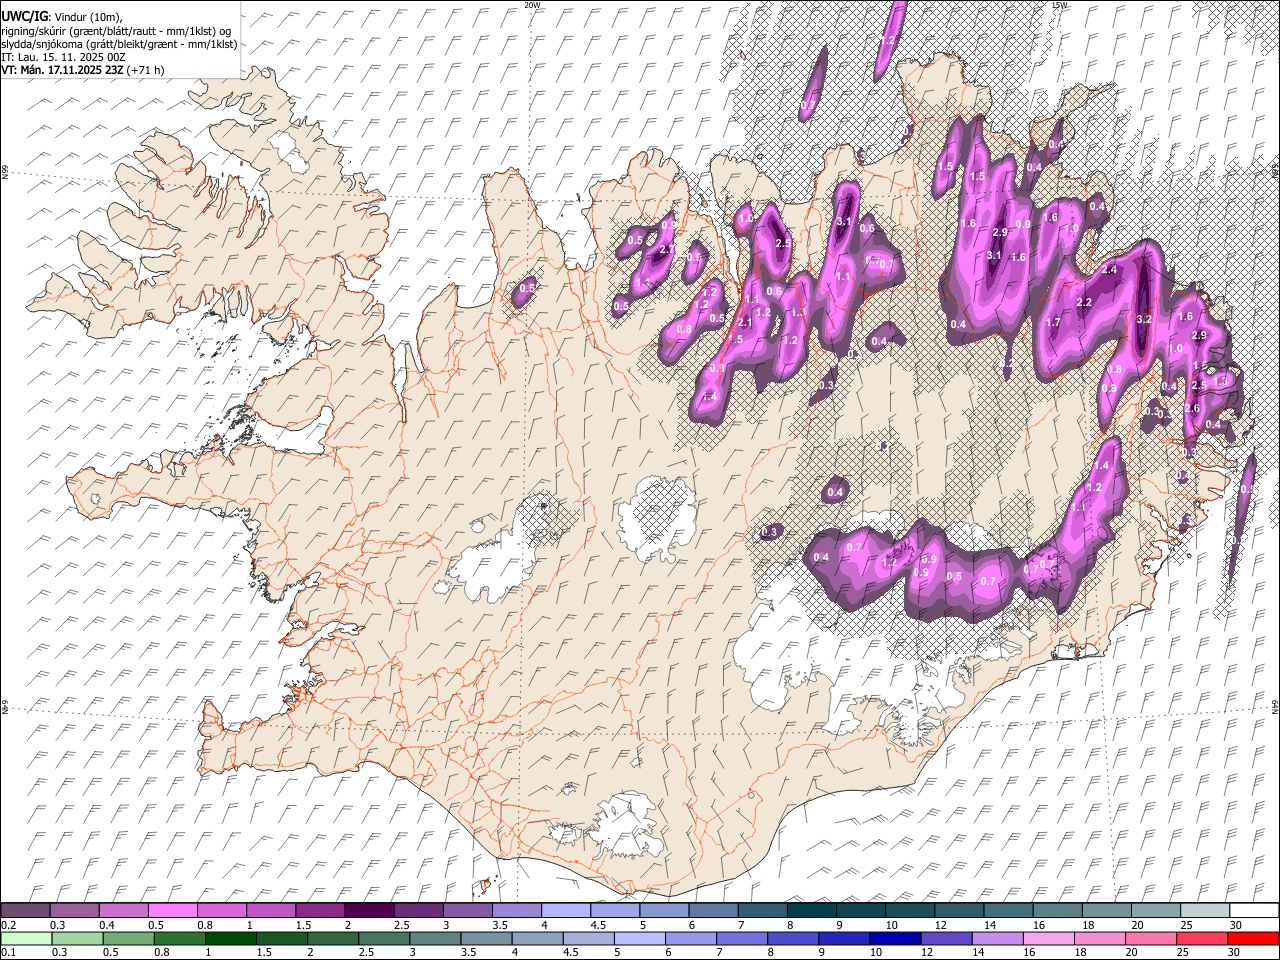Select the top-row 1.5 magenta-purple swatch
Viewport: 1280px width, 960px height.
pyautogui.click(x=320, y=911)
